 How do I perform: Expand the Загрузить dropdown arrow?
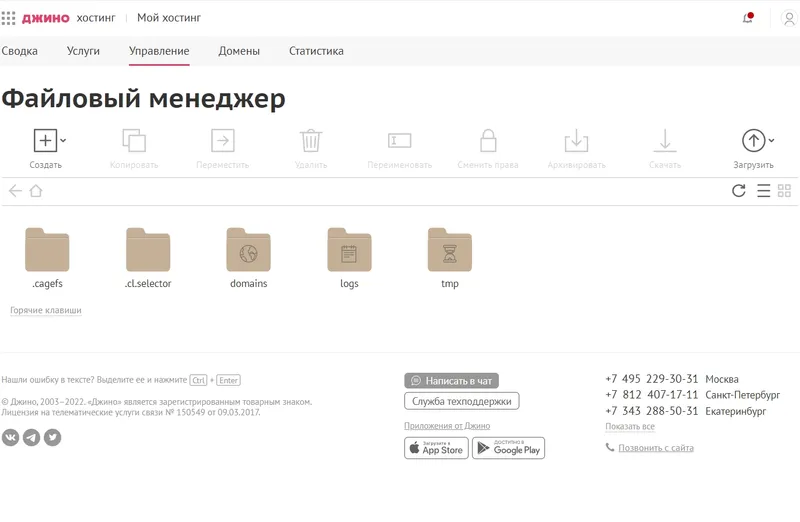click(x=771, y=140)
